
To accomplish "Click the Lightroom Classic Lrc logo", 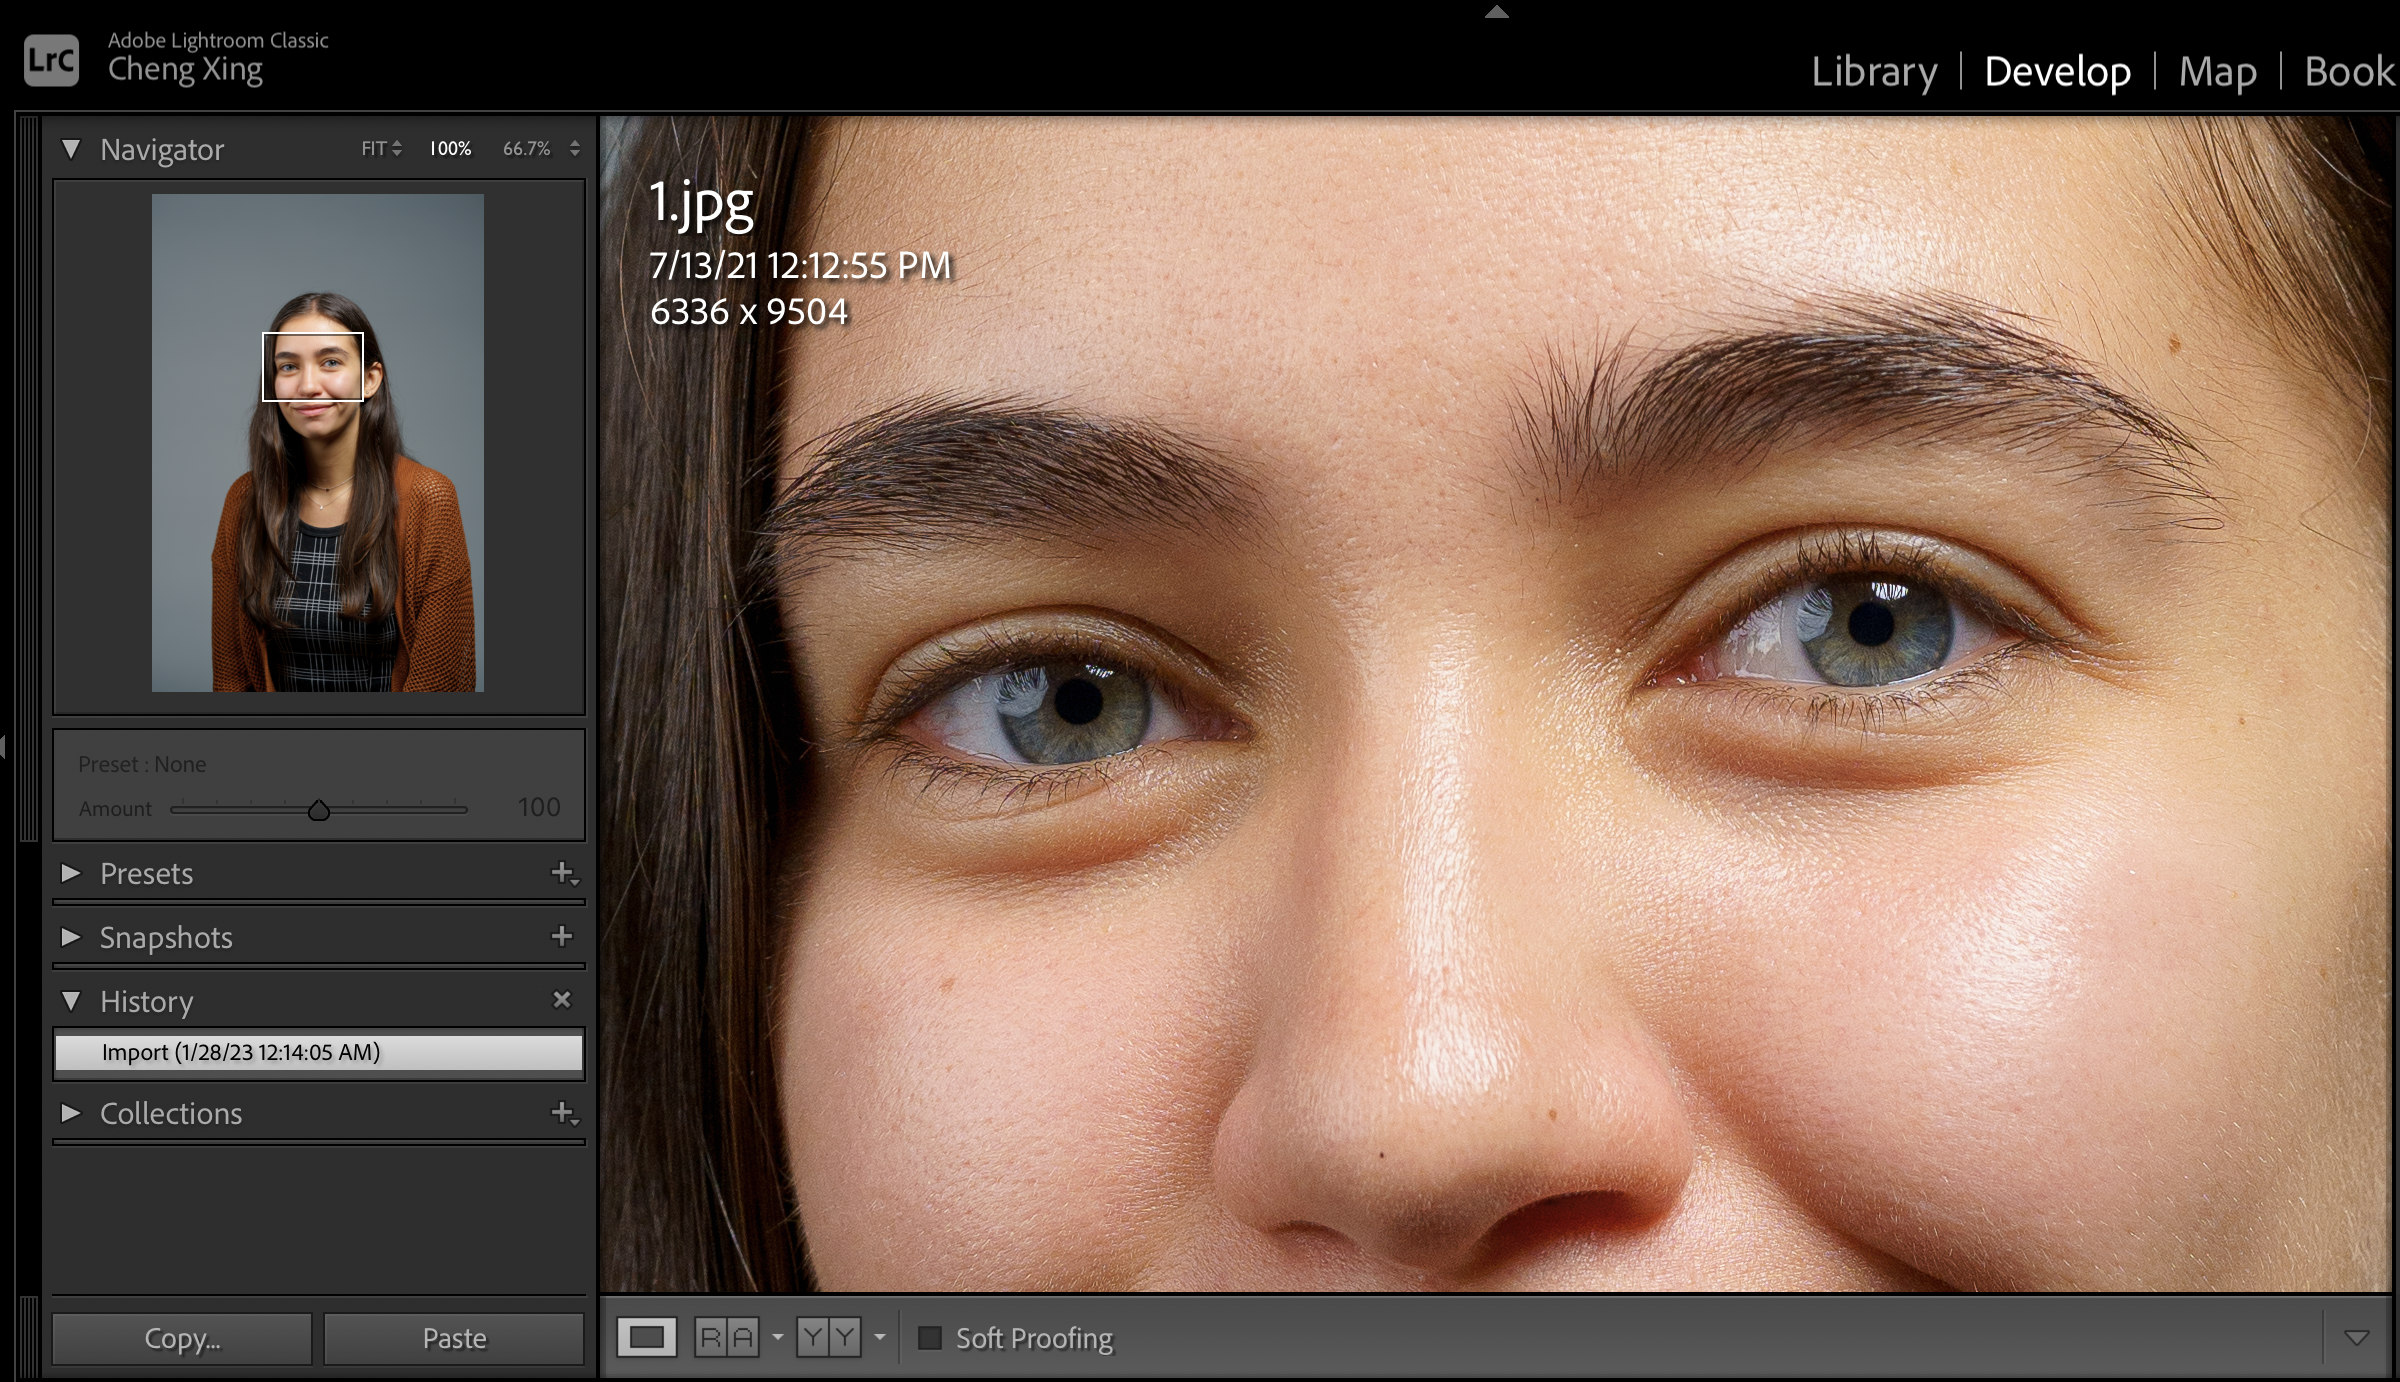I will click(51, 61).
